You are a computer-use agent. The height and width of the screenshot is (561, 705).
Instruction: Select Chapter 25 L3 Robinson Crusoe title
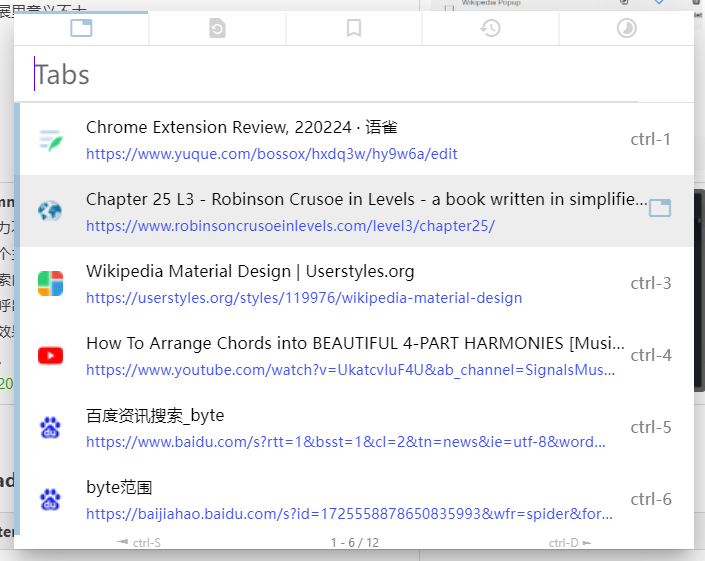[x=366, y=199]
